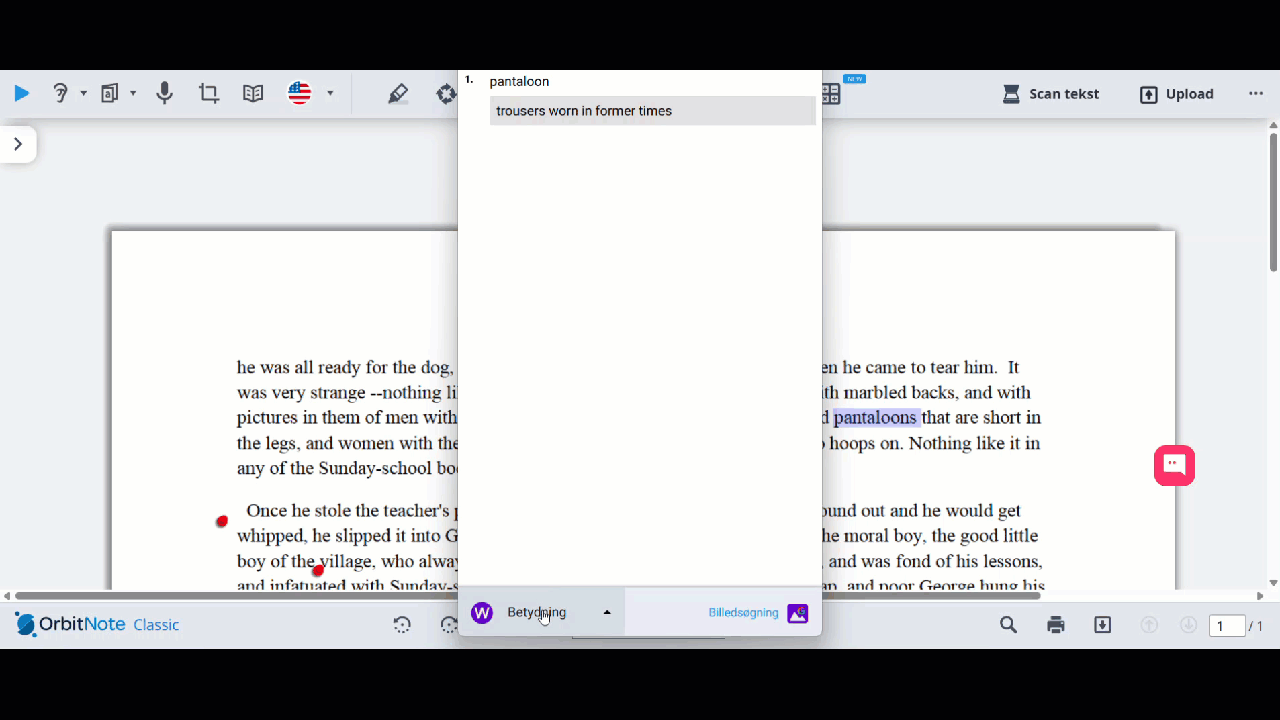The height and width of the screenshot is (720, 1280).
Task: Click the Betydning dropdown up-arrow
Action: tap(607, 613)
